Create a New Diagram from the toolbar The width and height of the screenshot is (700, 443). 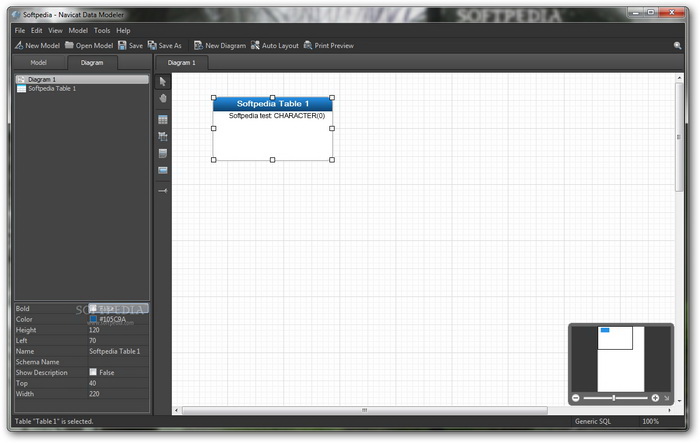tap(220, 46)
